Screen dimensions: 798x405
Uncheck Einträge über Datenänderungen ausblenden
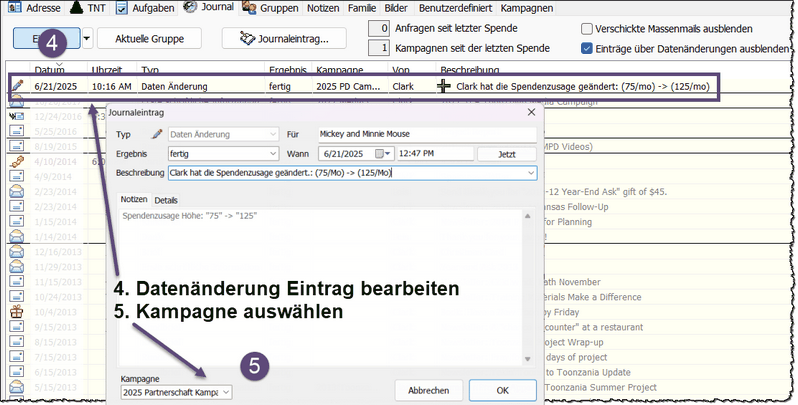coord(587,49)
